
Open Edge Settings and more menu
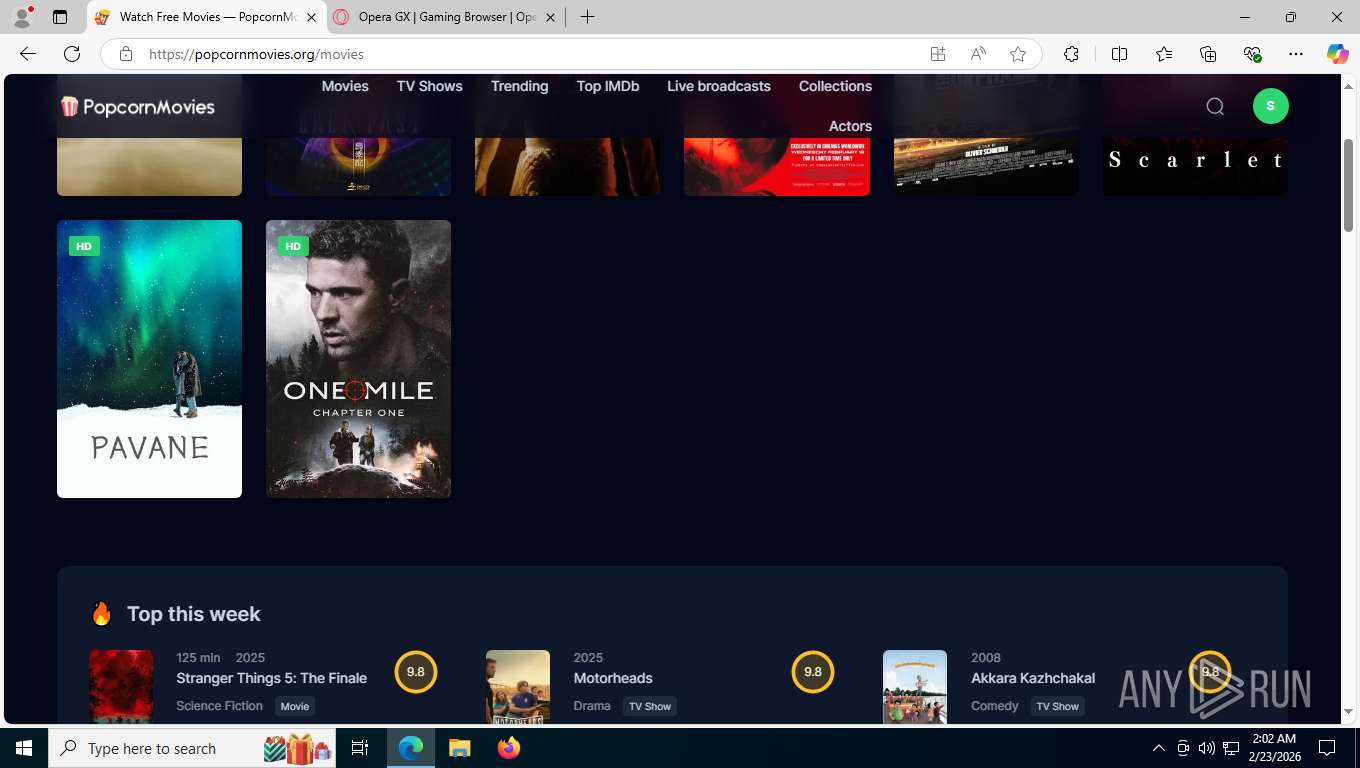(x=1296, y=54)
